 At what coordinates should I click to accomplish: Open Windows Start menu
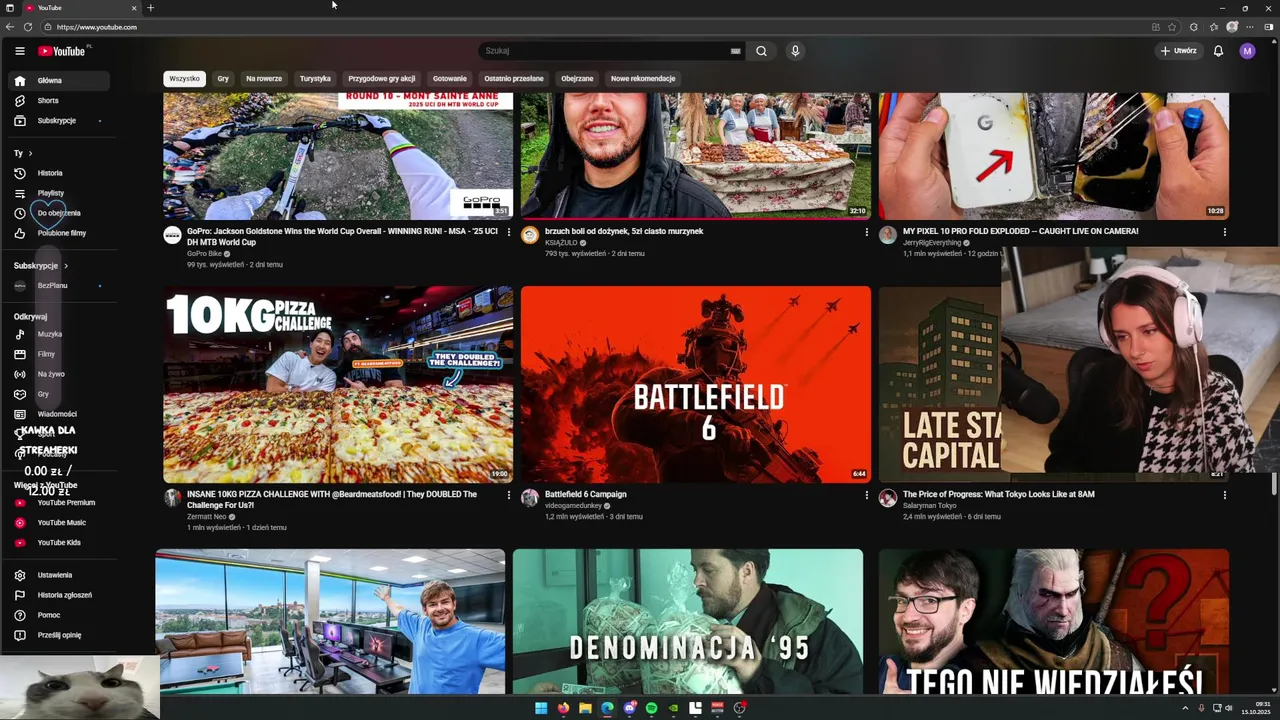(x=541, y=708)
